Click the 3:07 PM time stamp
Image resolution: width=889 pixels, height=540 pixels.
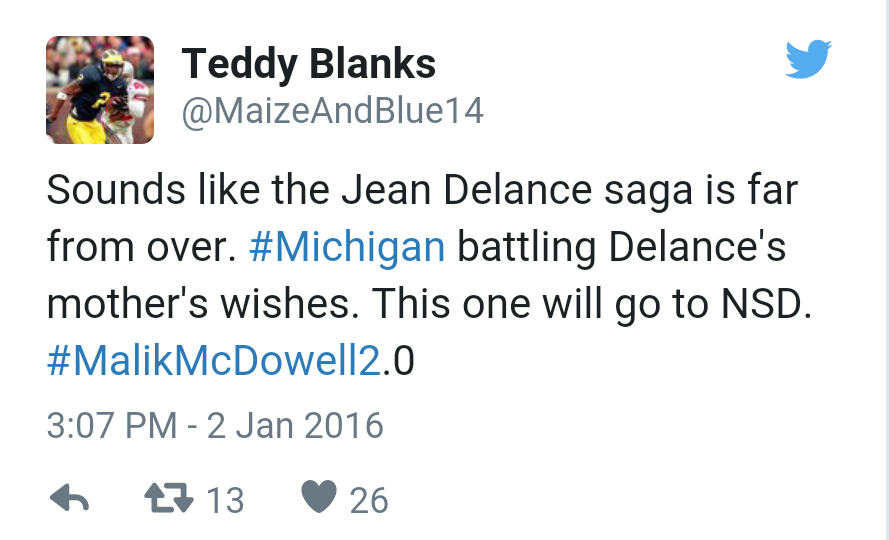point(111,425)
